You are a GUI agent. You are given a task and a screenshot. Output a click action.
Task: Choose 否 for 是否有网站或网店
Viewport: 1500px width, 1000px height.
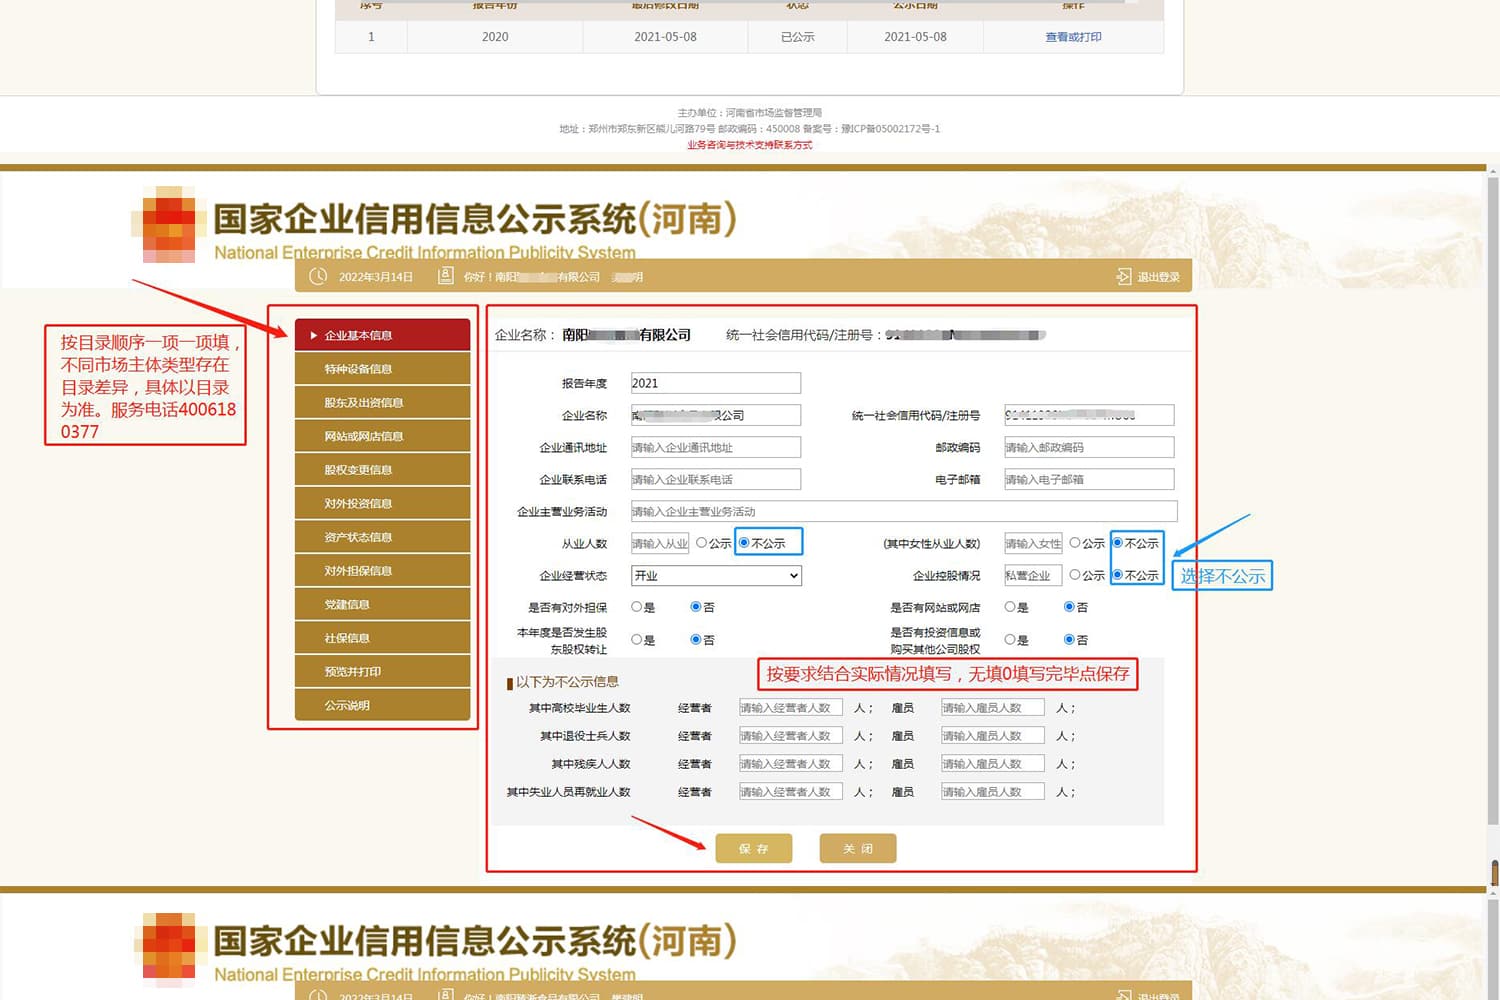pos(1069,607)
